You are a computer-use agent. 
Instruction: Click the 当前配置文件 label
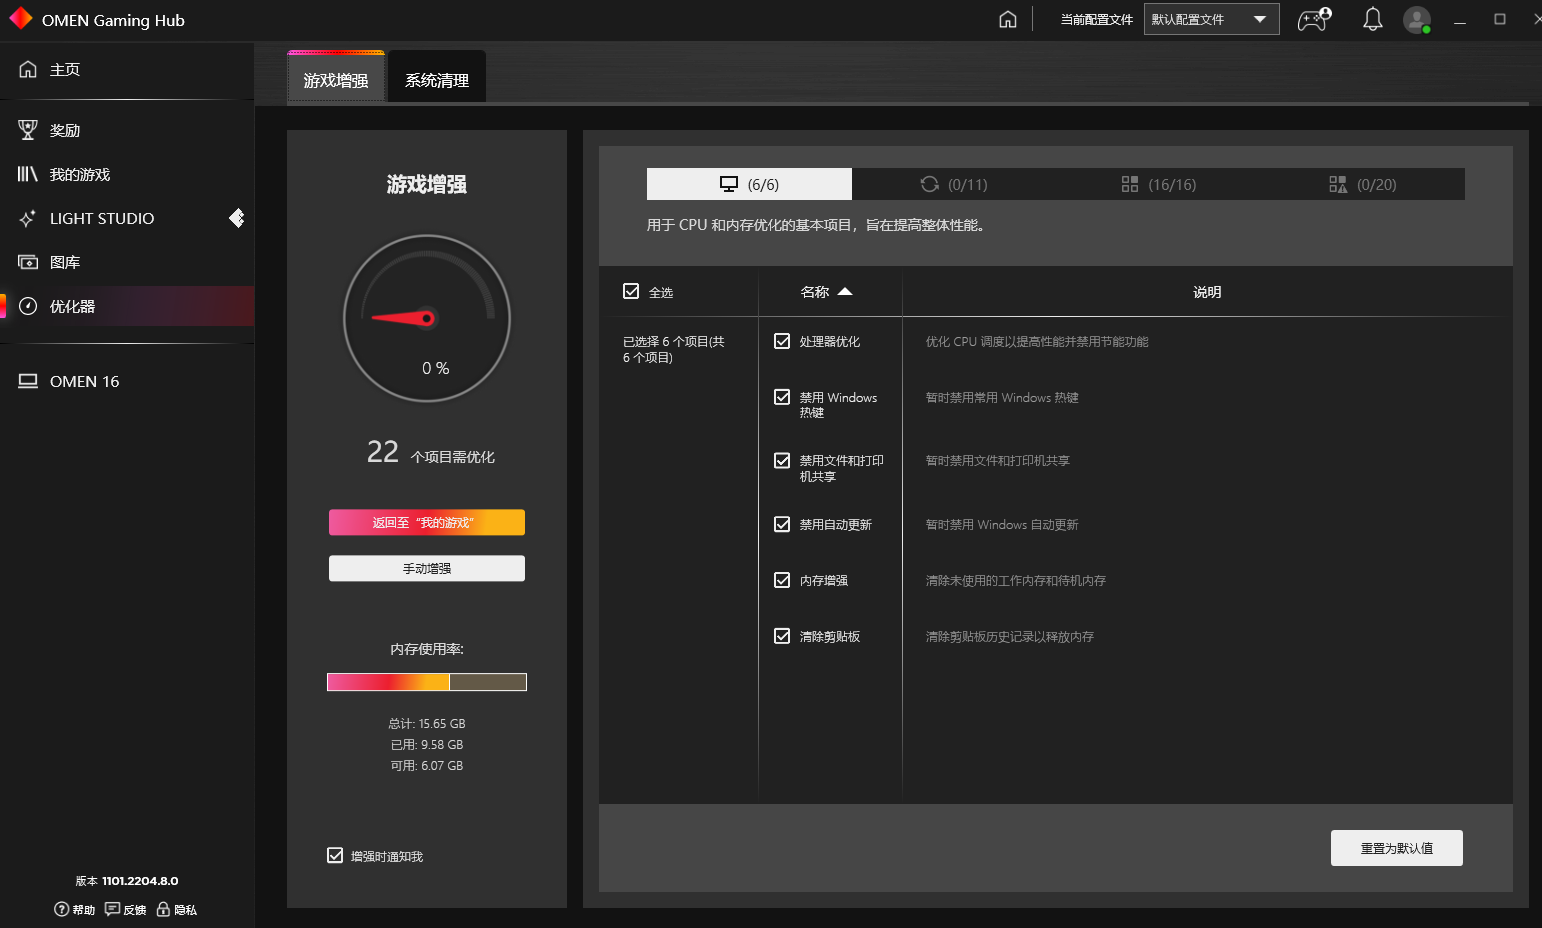1097,20
